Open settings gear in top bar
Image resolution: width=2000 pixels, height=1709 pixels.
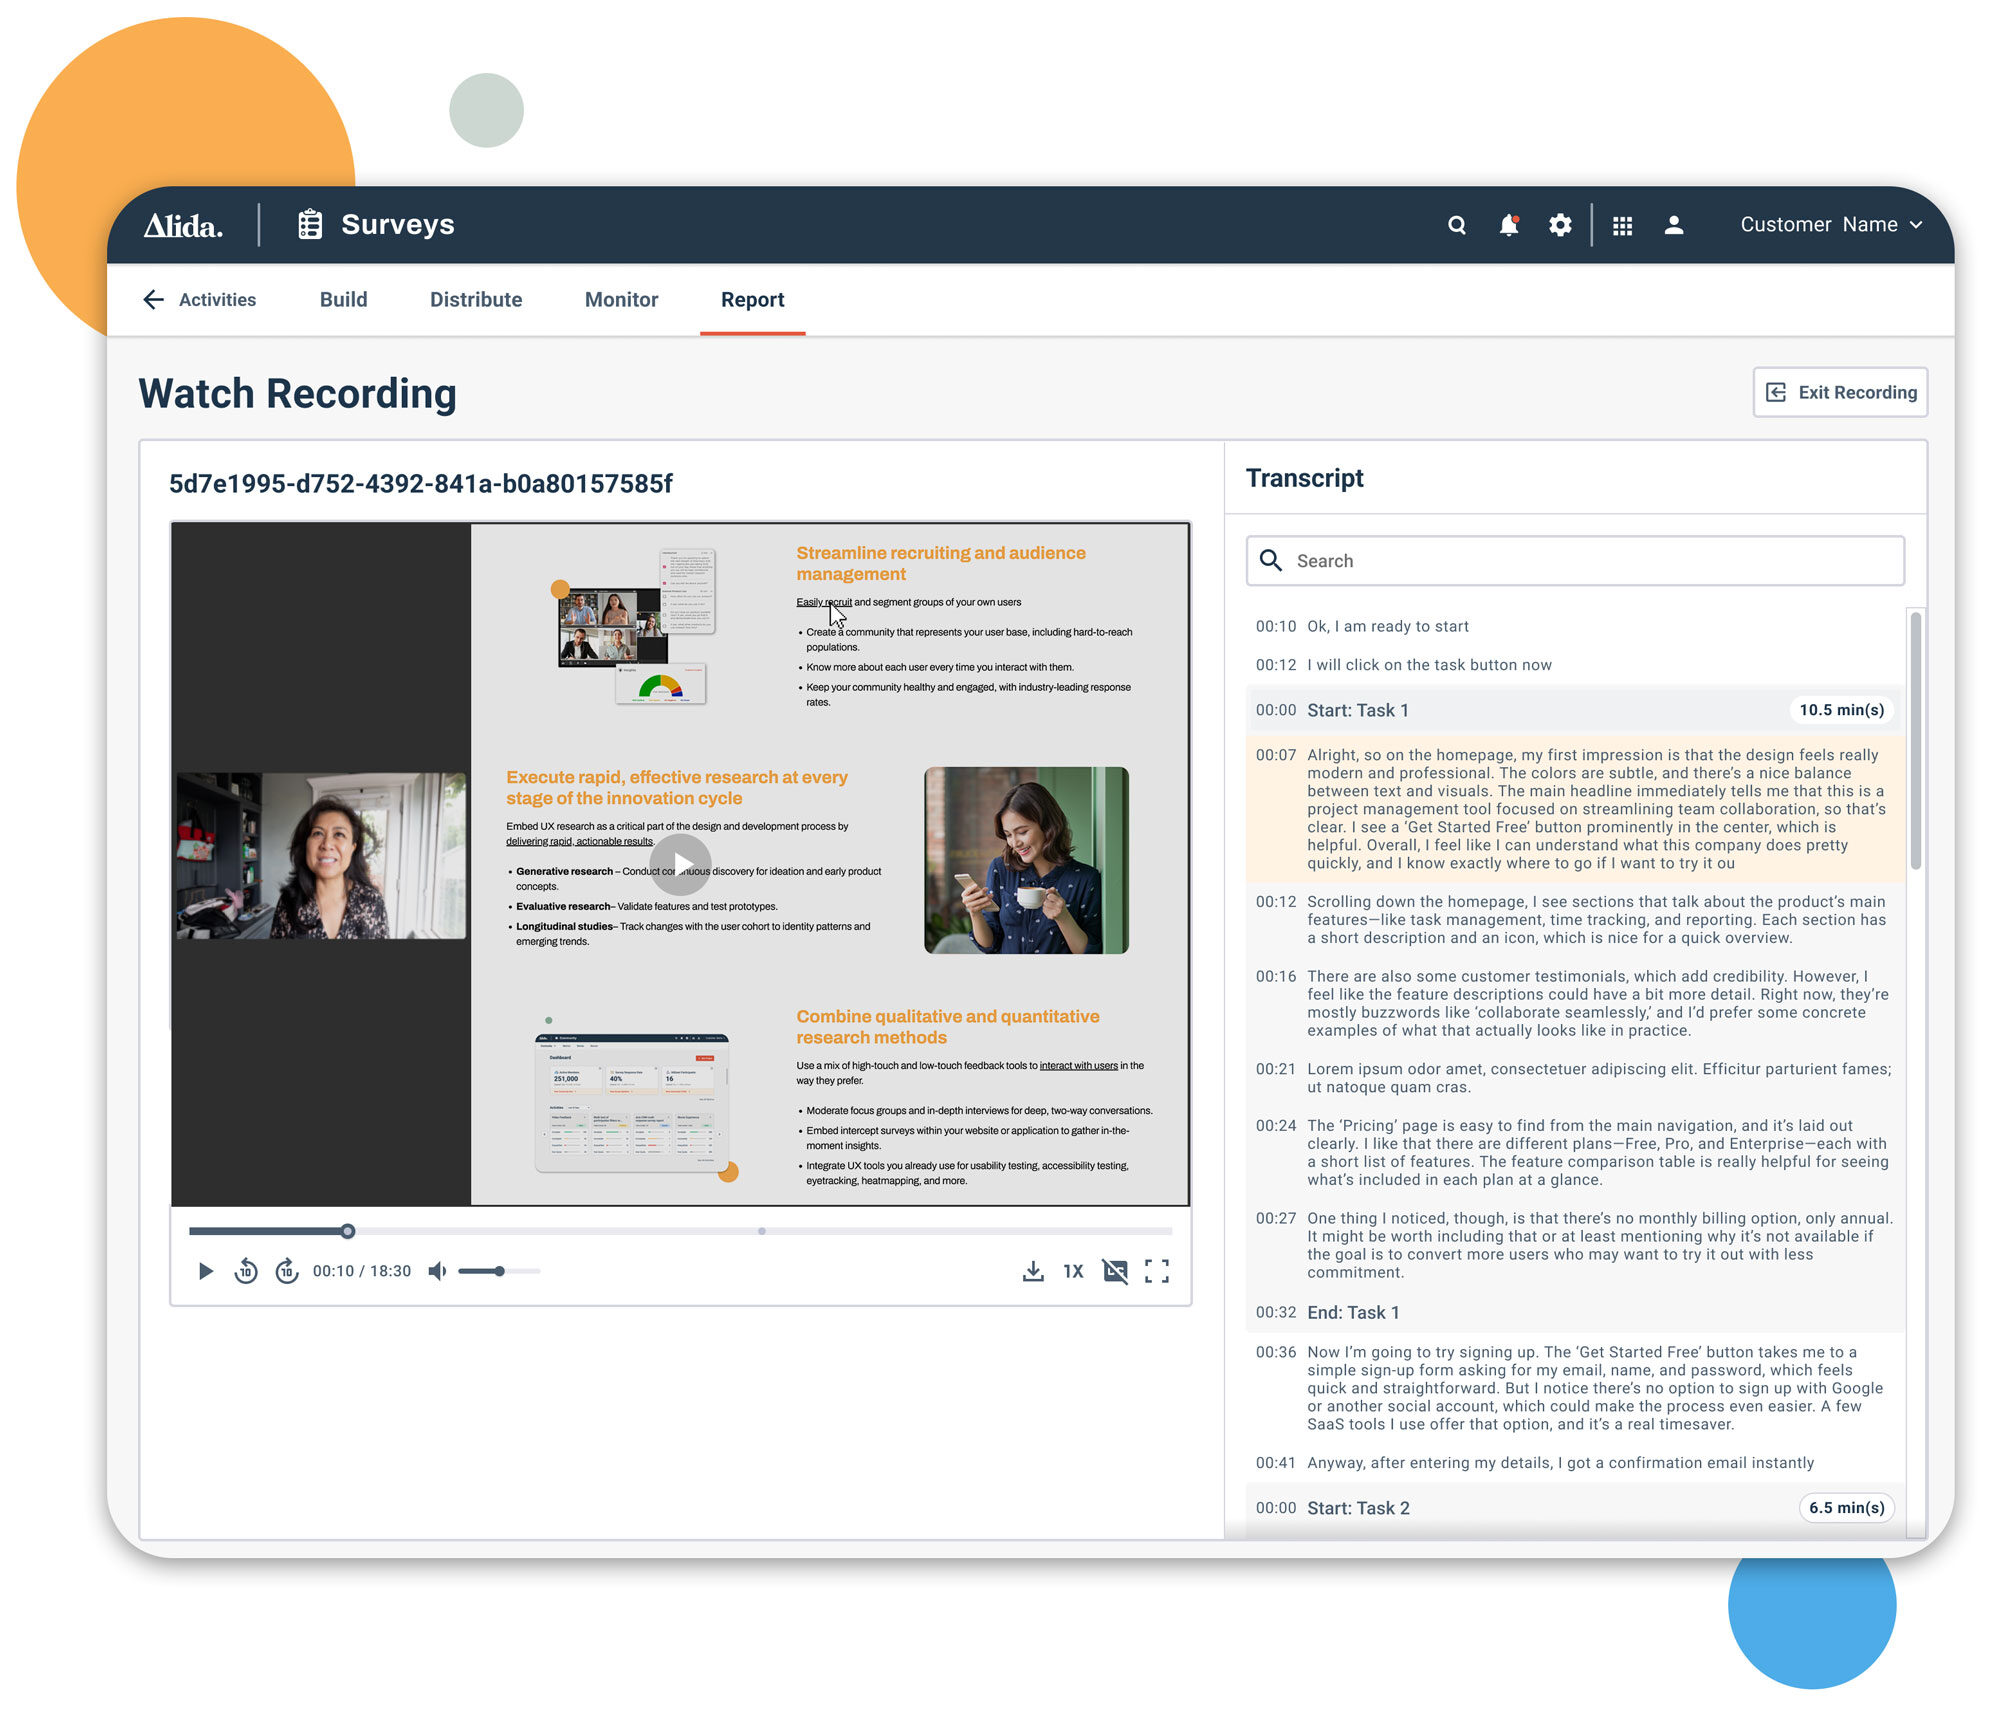(1559, 225)
